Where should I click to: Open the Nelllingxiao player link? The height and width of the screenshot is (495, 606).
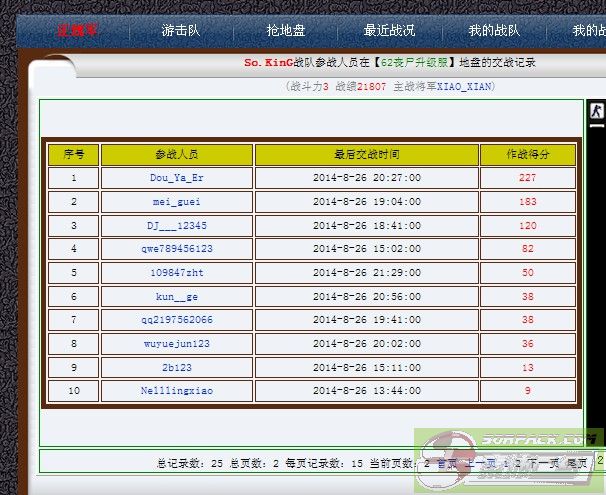tap(176, 391)
